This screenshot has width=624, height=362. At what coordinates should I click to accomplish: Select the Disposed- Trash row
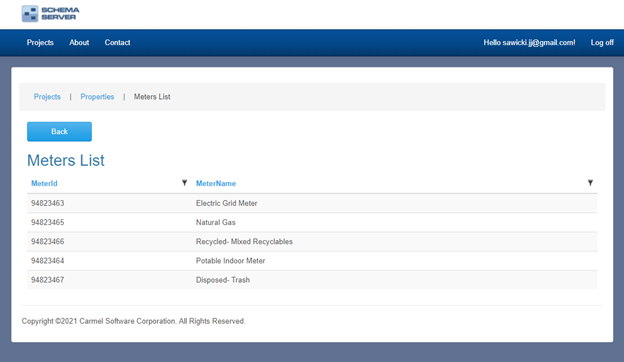coord(312,280)
